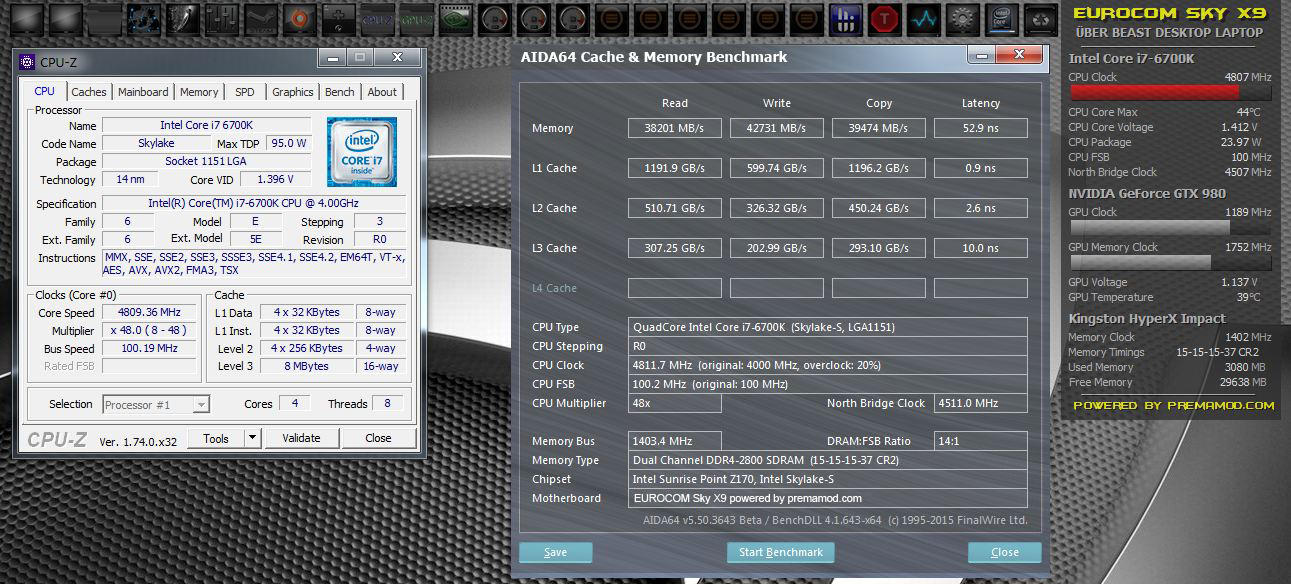The height and width of the screenshot is (584, 1291).
Task: Click the game controller icon in top bar
Action: click(x=337, y=17)
